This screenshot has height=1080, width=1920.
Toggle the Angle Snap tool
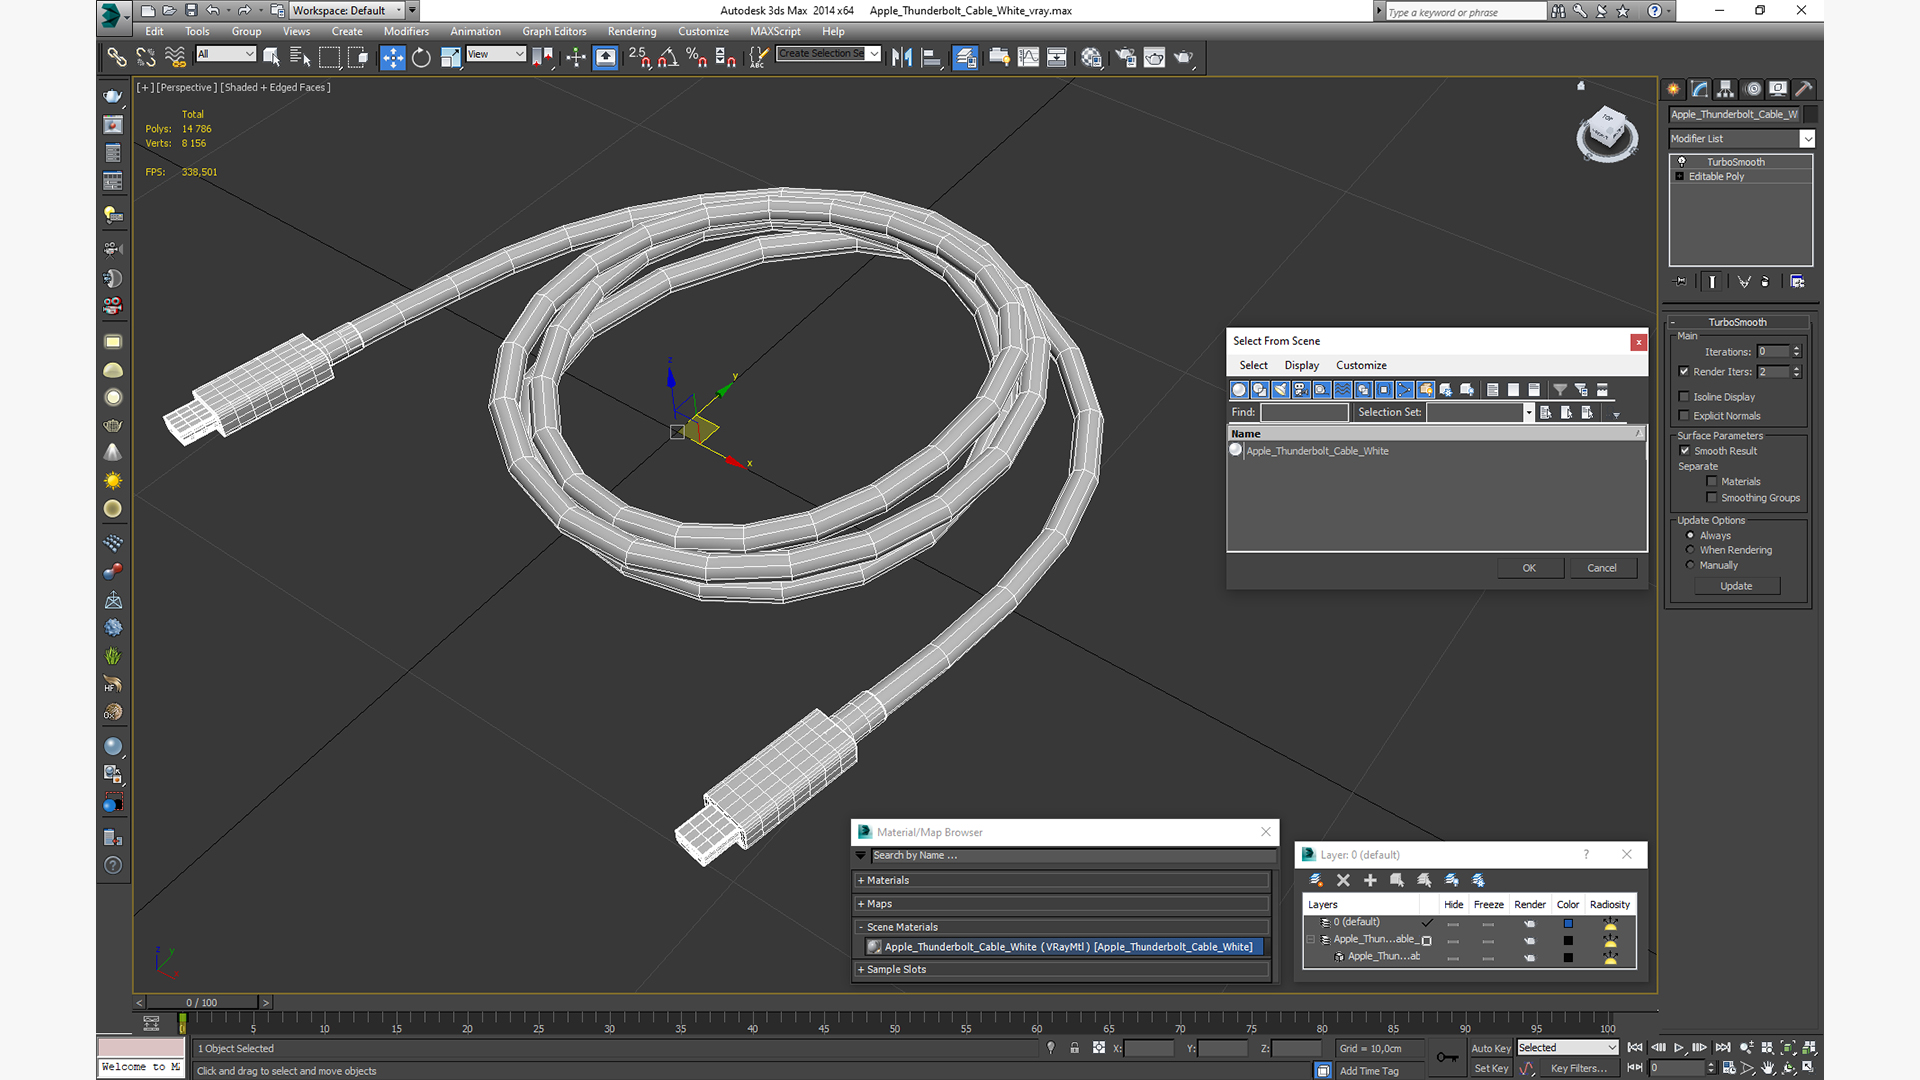point(668,57)
